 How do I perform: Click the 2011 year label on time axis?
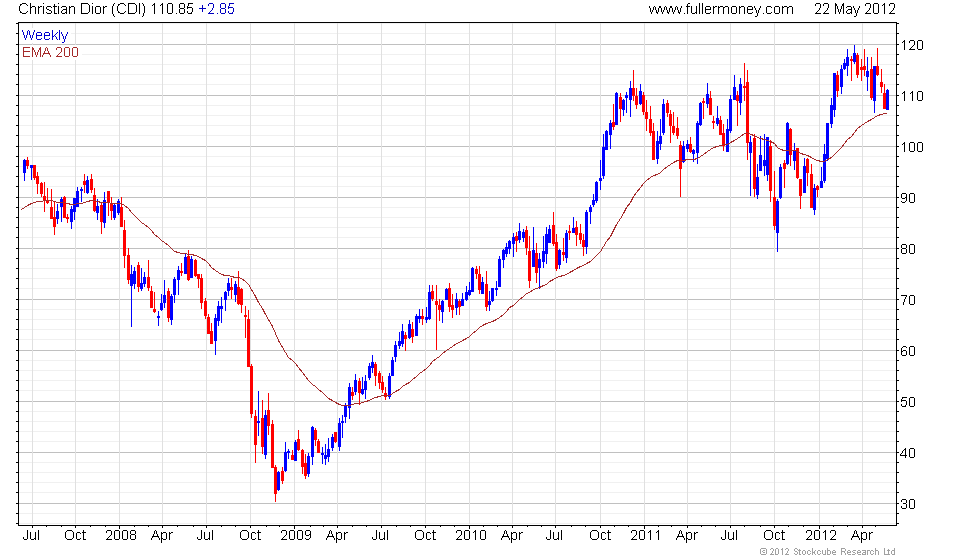click(x=646, y=536)
